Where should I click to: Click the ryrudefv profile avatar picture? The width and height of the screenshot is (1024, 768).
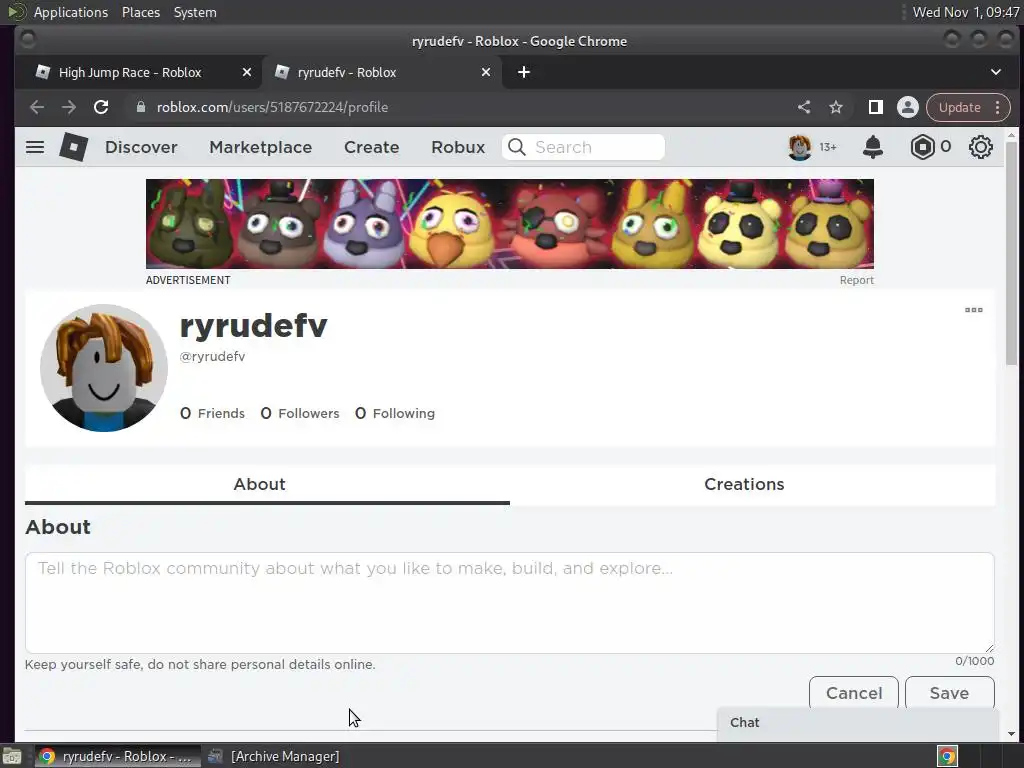point(104,368)
